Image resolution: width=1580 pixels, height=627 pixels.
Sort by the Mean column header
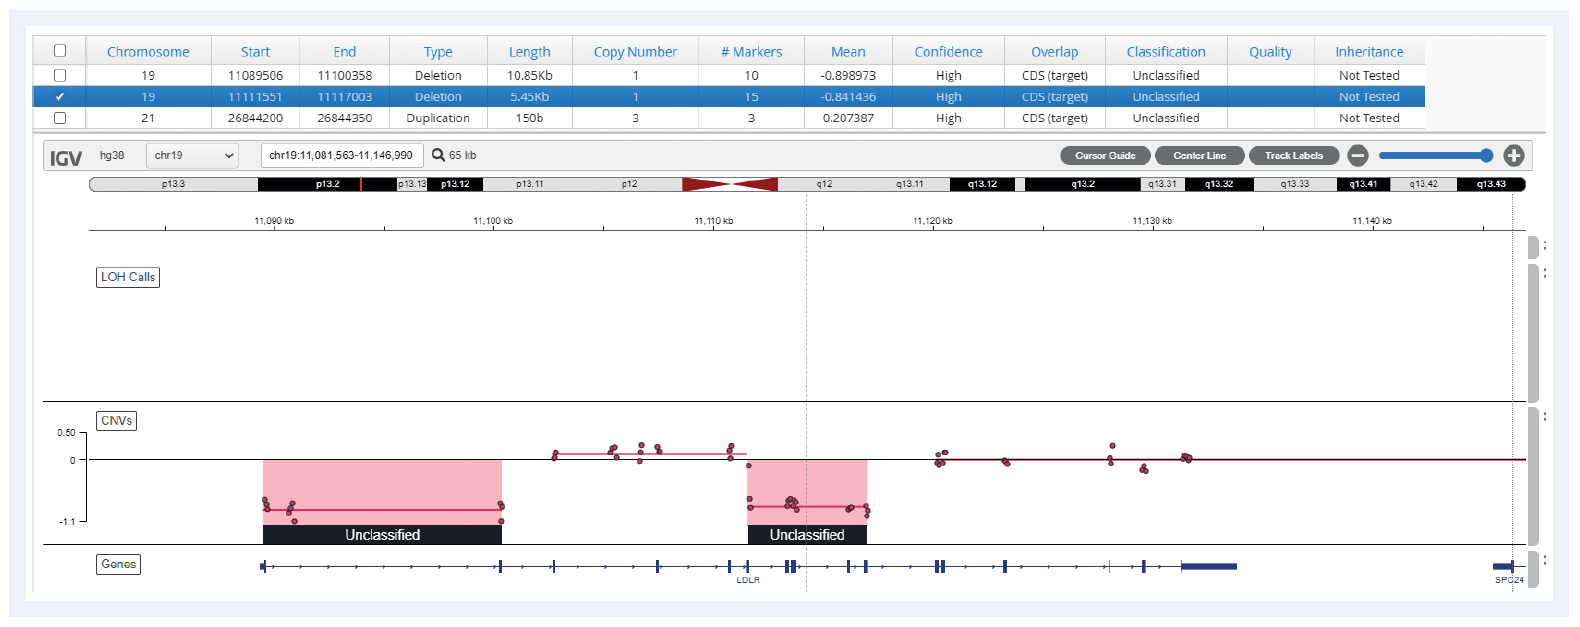[848, 52]
